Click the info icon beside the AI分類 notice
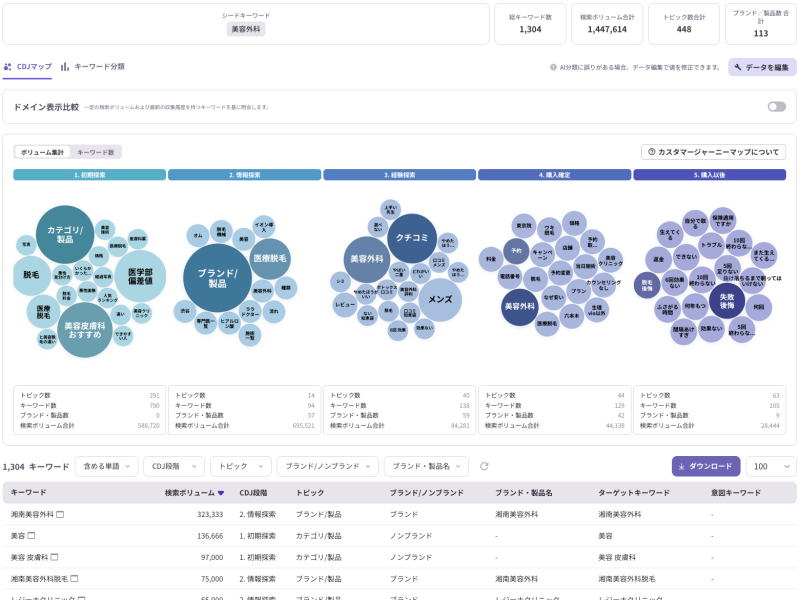 coord(553,67)
